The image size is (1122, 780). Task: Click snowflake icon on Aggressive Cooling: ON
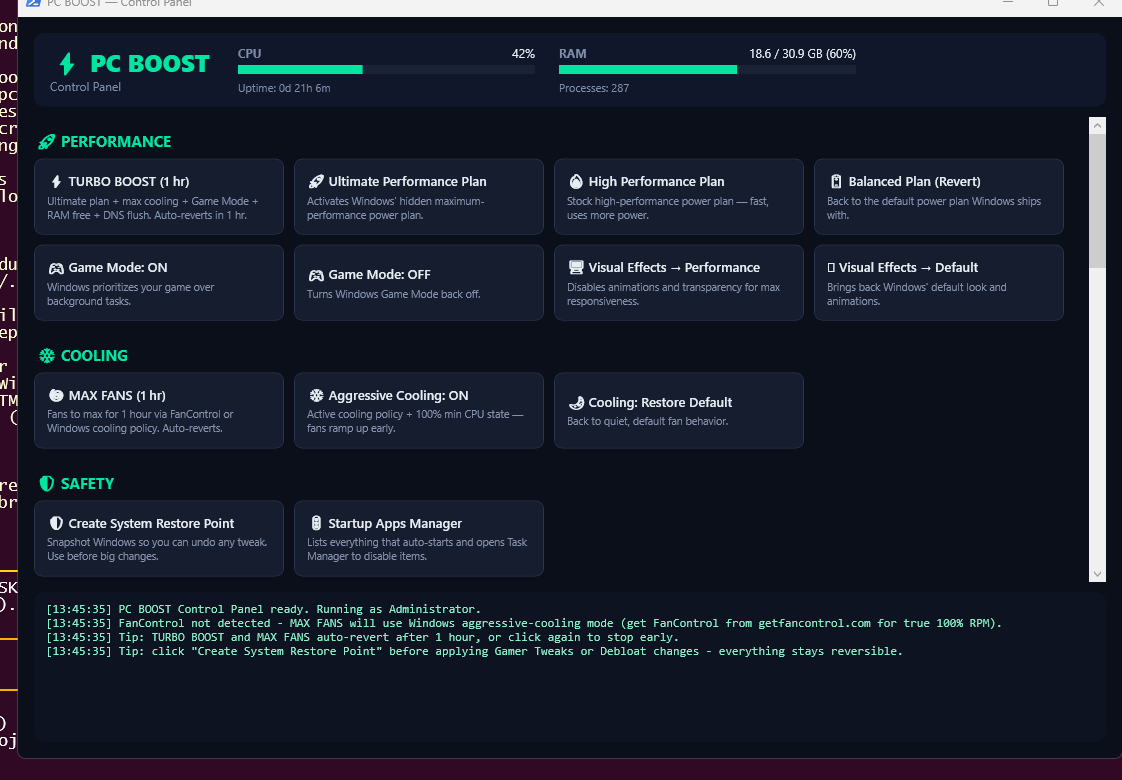coord(316,396)
